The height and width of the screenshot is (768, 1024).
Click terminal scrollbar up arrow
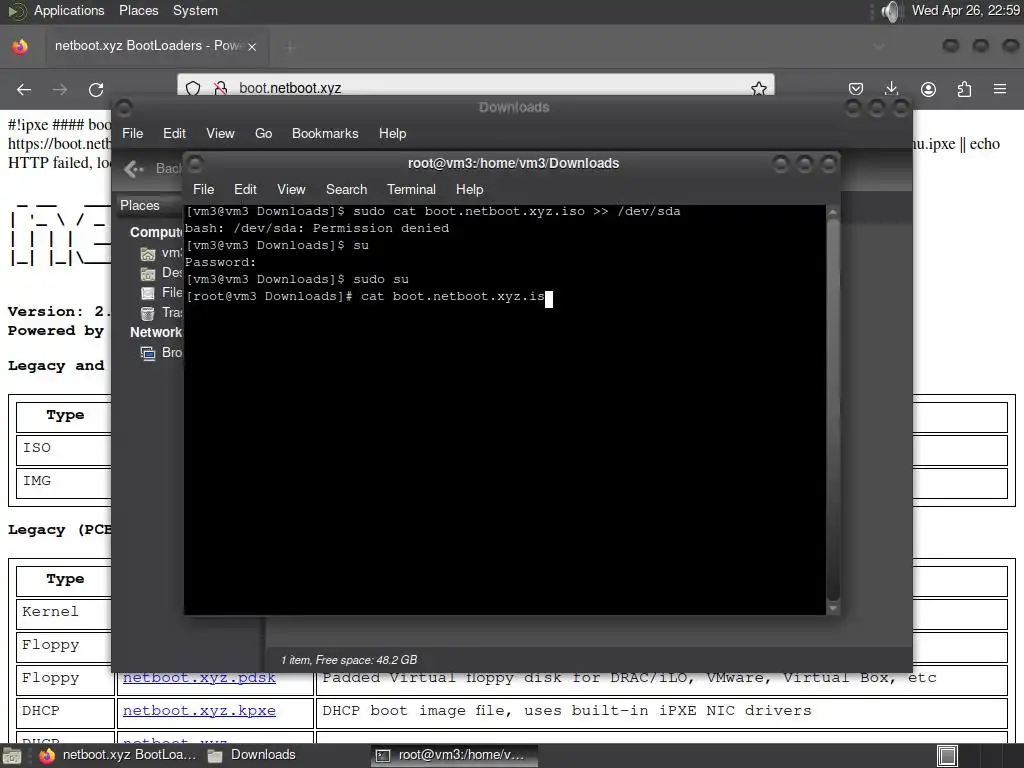(x=833, y=212)
